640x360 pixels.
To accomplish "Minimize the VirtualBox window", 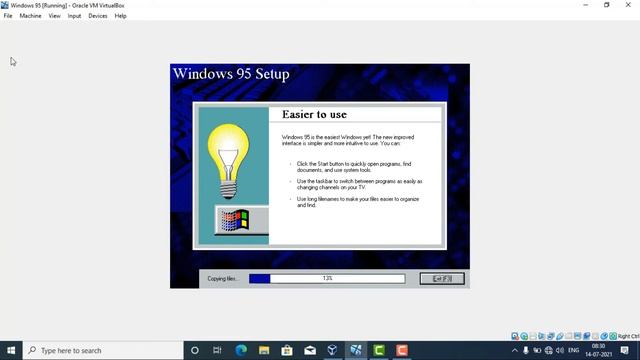I will pos(586,5).
